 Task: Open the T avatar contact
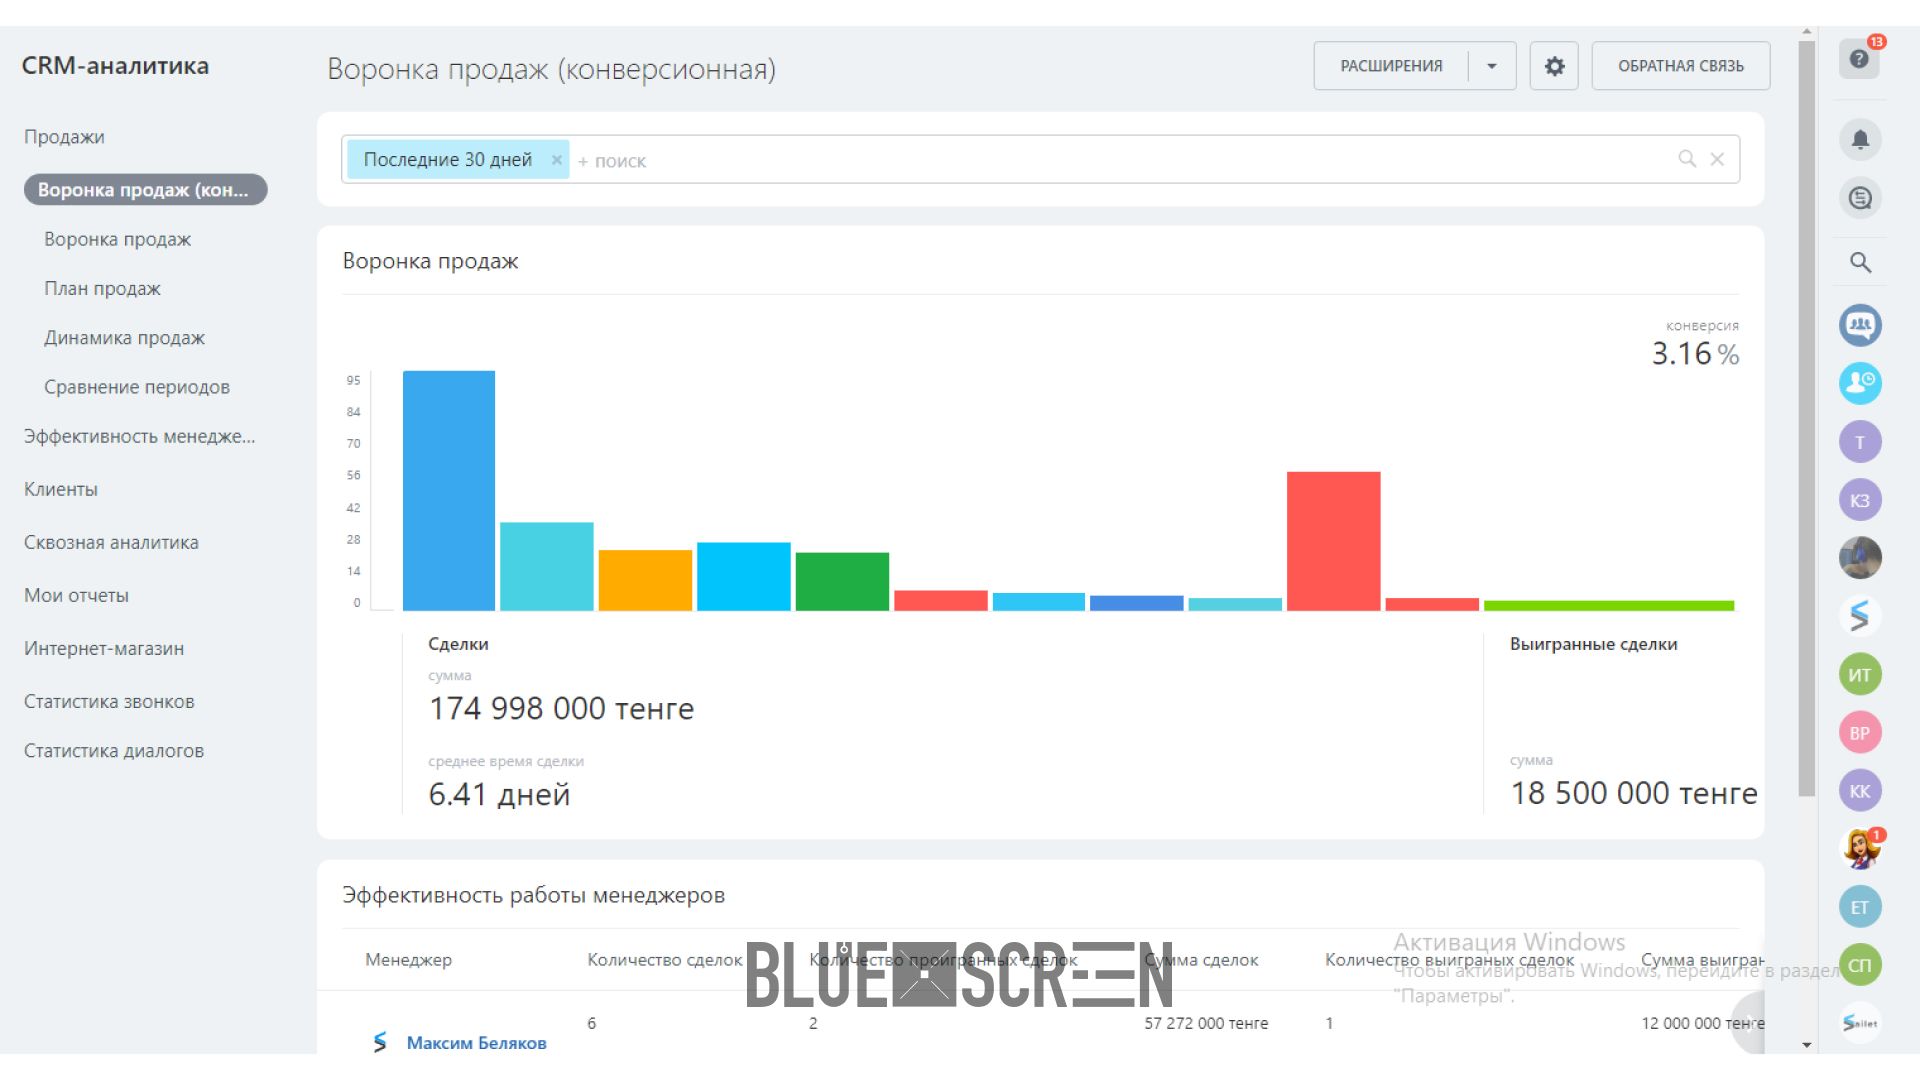(1860, 442)
